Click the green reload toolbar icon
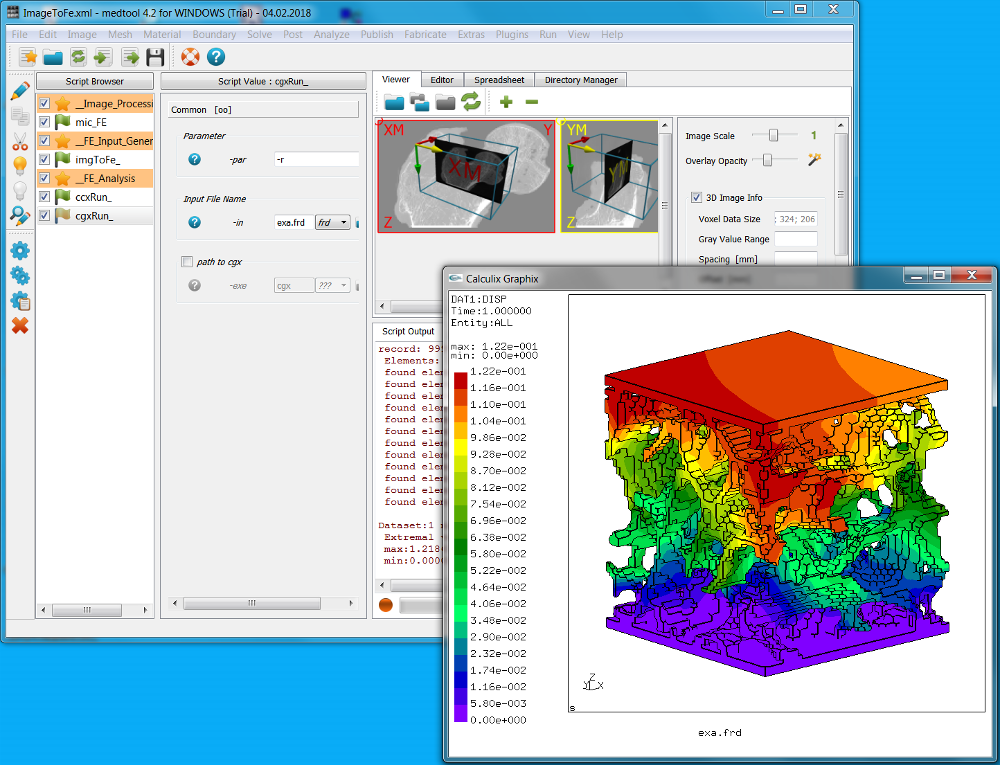 [78, 57]
